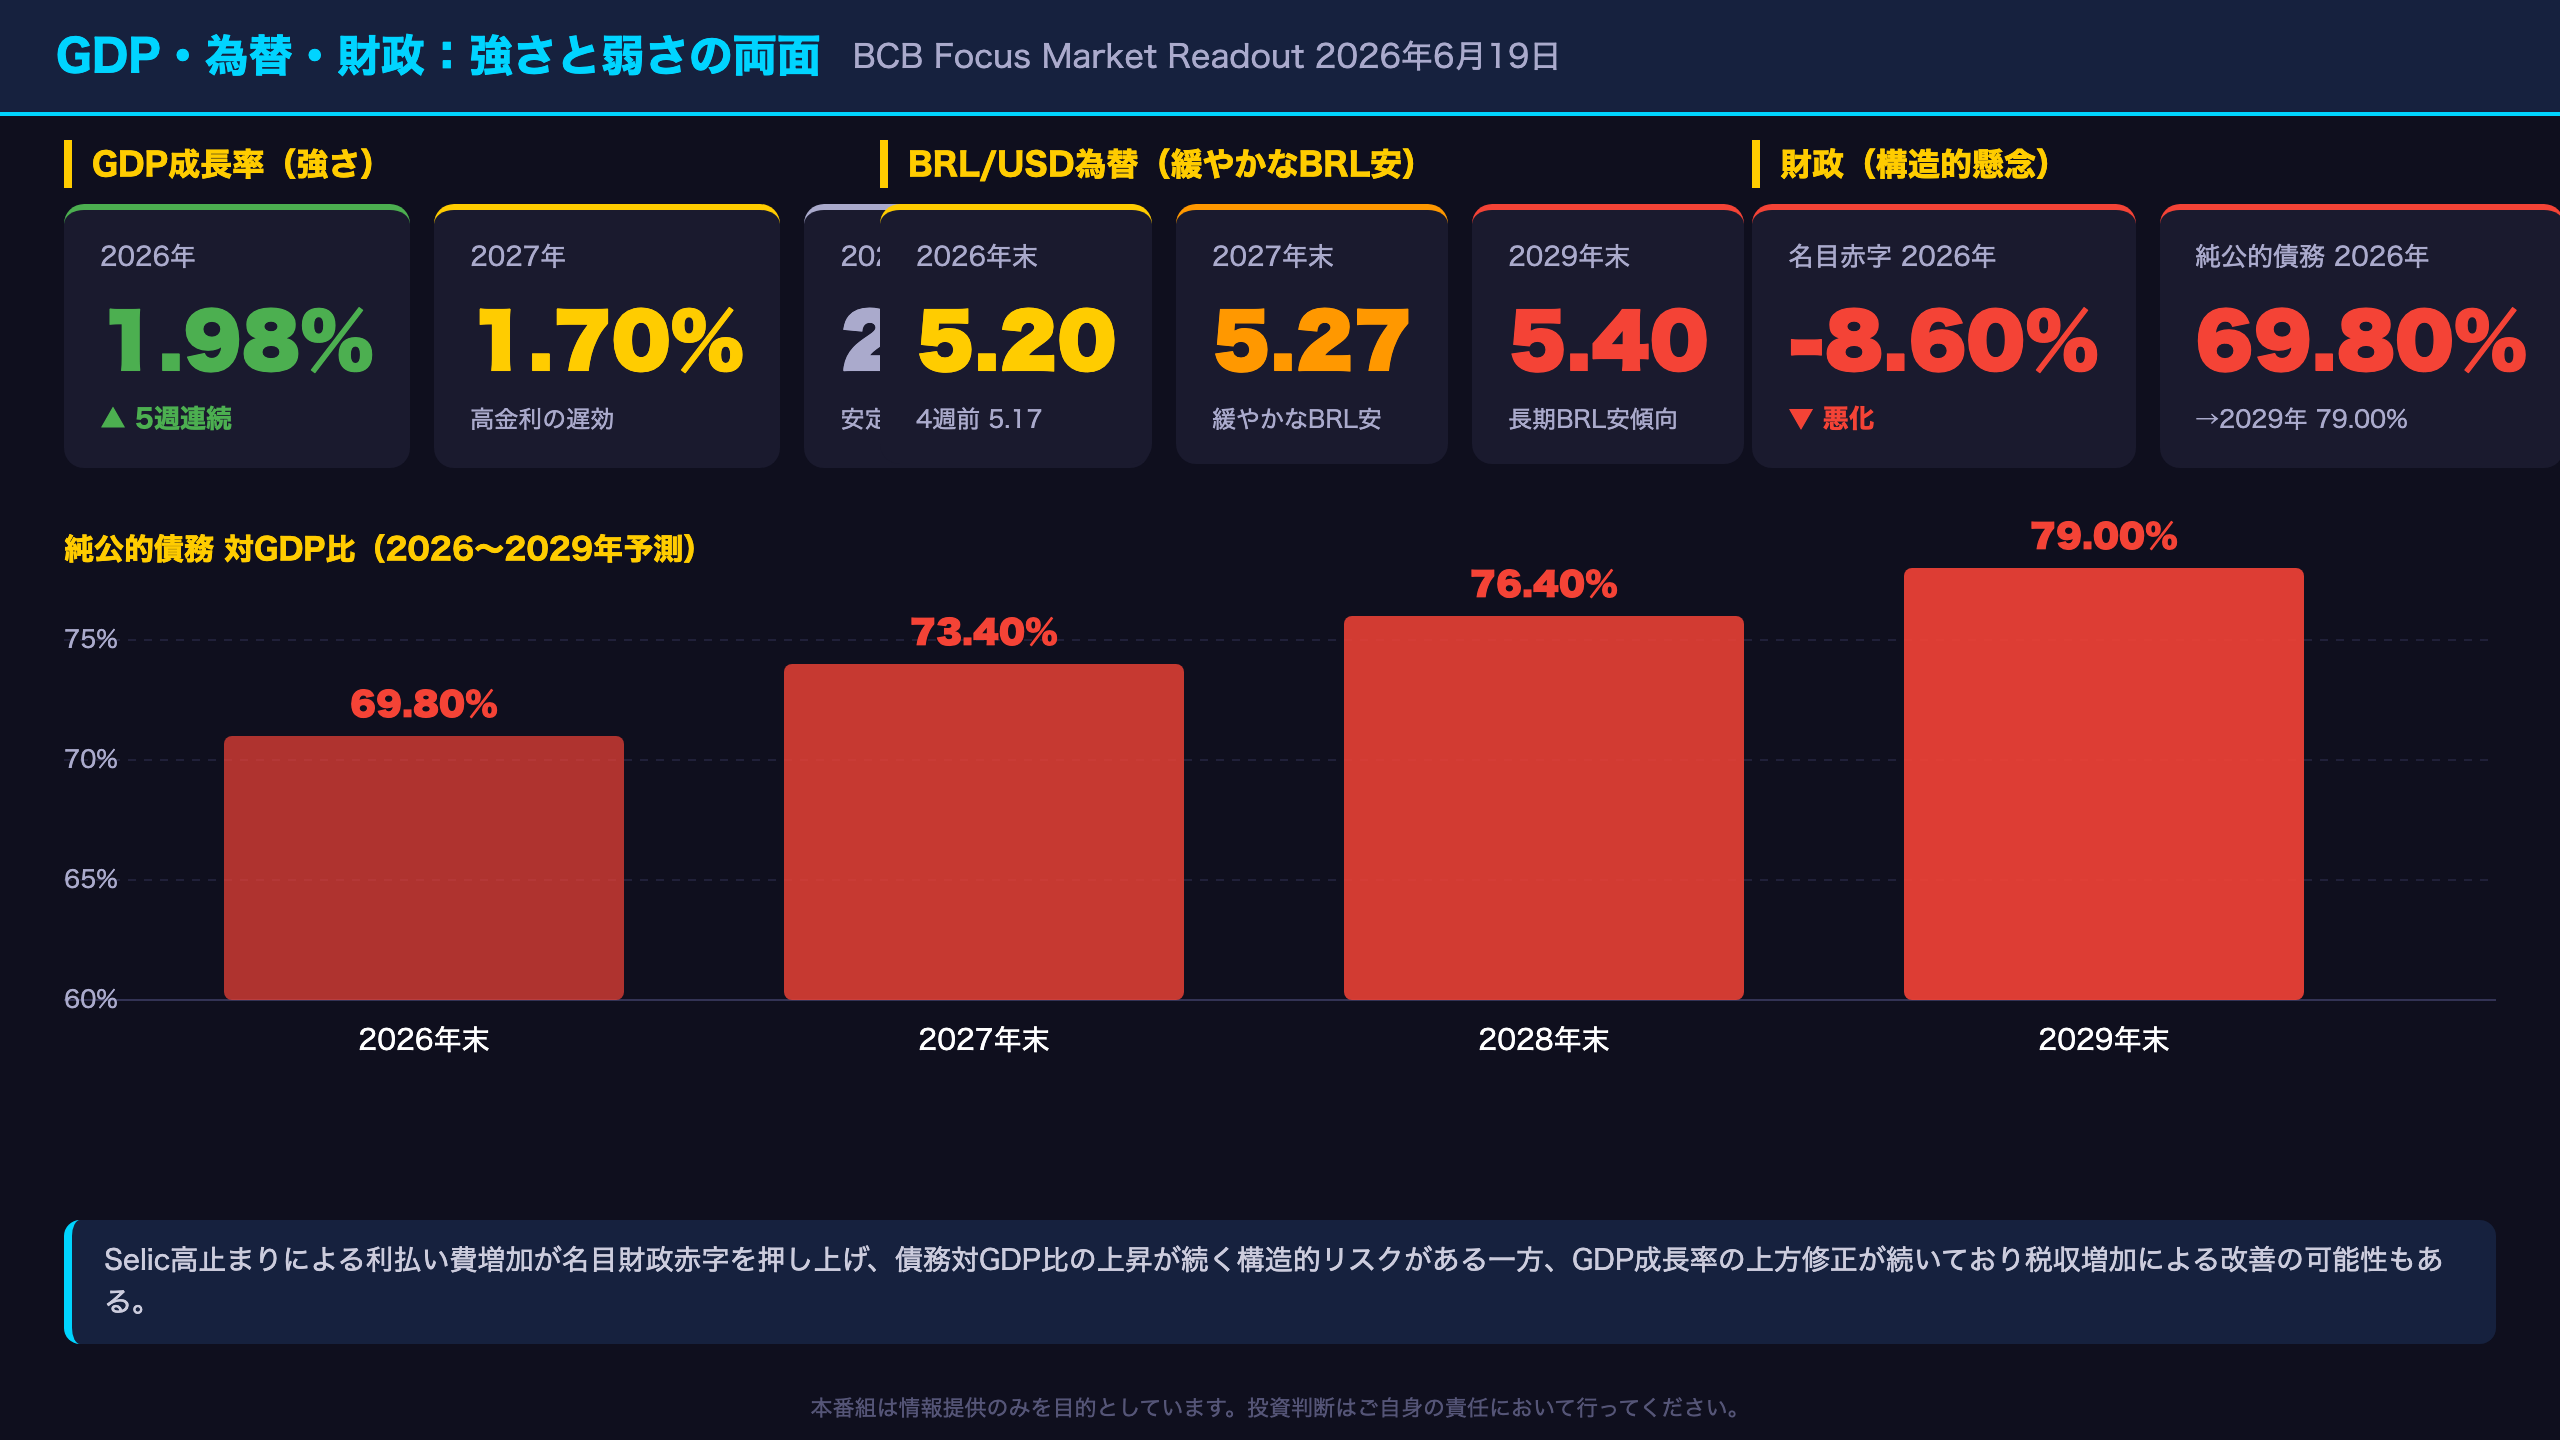This screenshot has width=2560, height=1440.
Task: Click the 名目赤字 2026年 card label
Action: (x=1892, y=257)
